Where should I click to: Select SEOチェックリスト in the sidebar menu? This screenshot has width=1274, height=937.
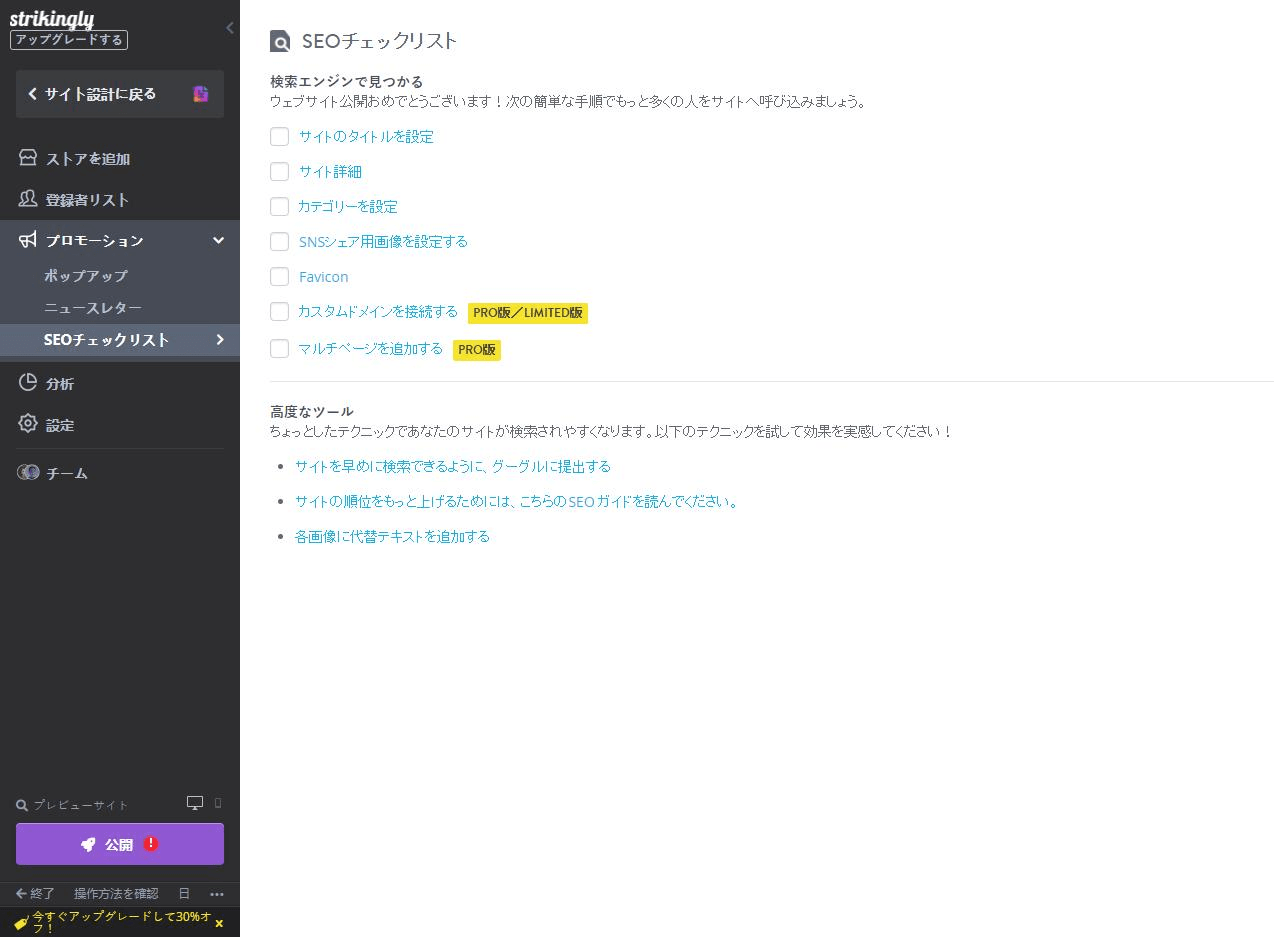[107, 339]
